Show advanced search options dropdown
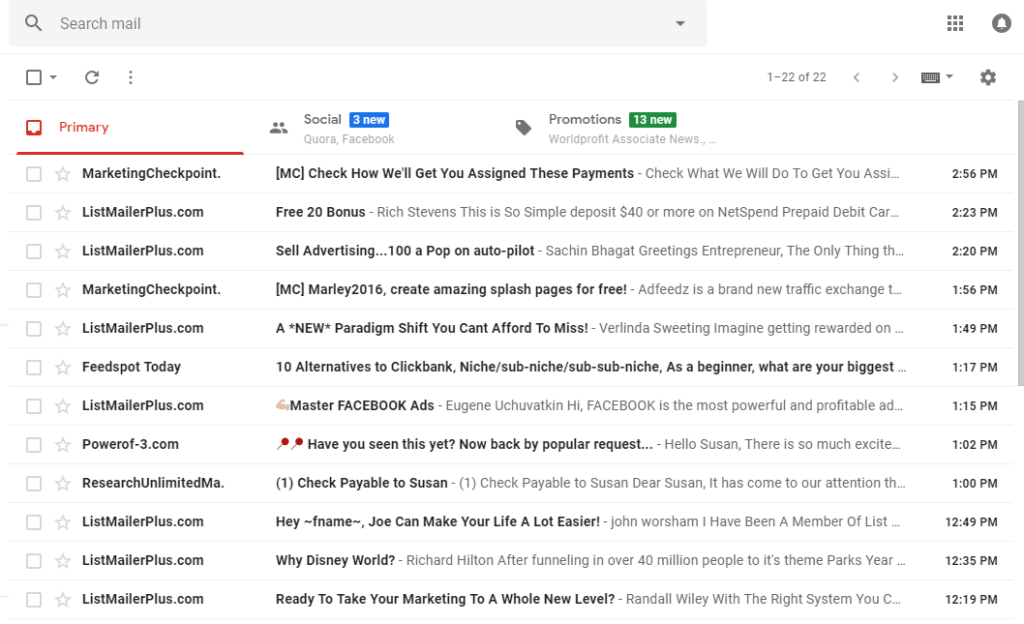This screenshot has height=624, width=1024. tap(680, 23)
